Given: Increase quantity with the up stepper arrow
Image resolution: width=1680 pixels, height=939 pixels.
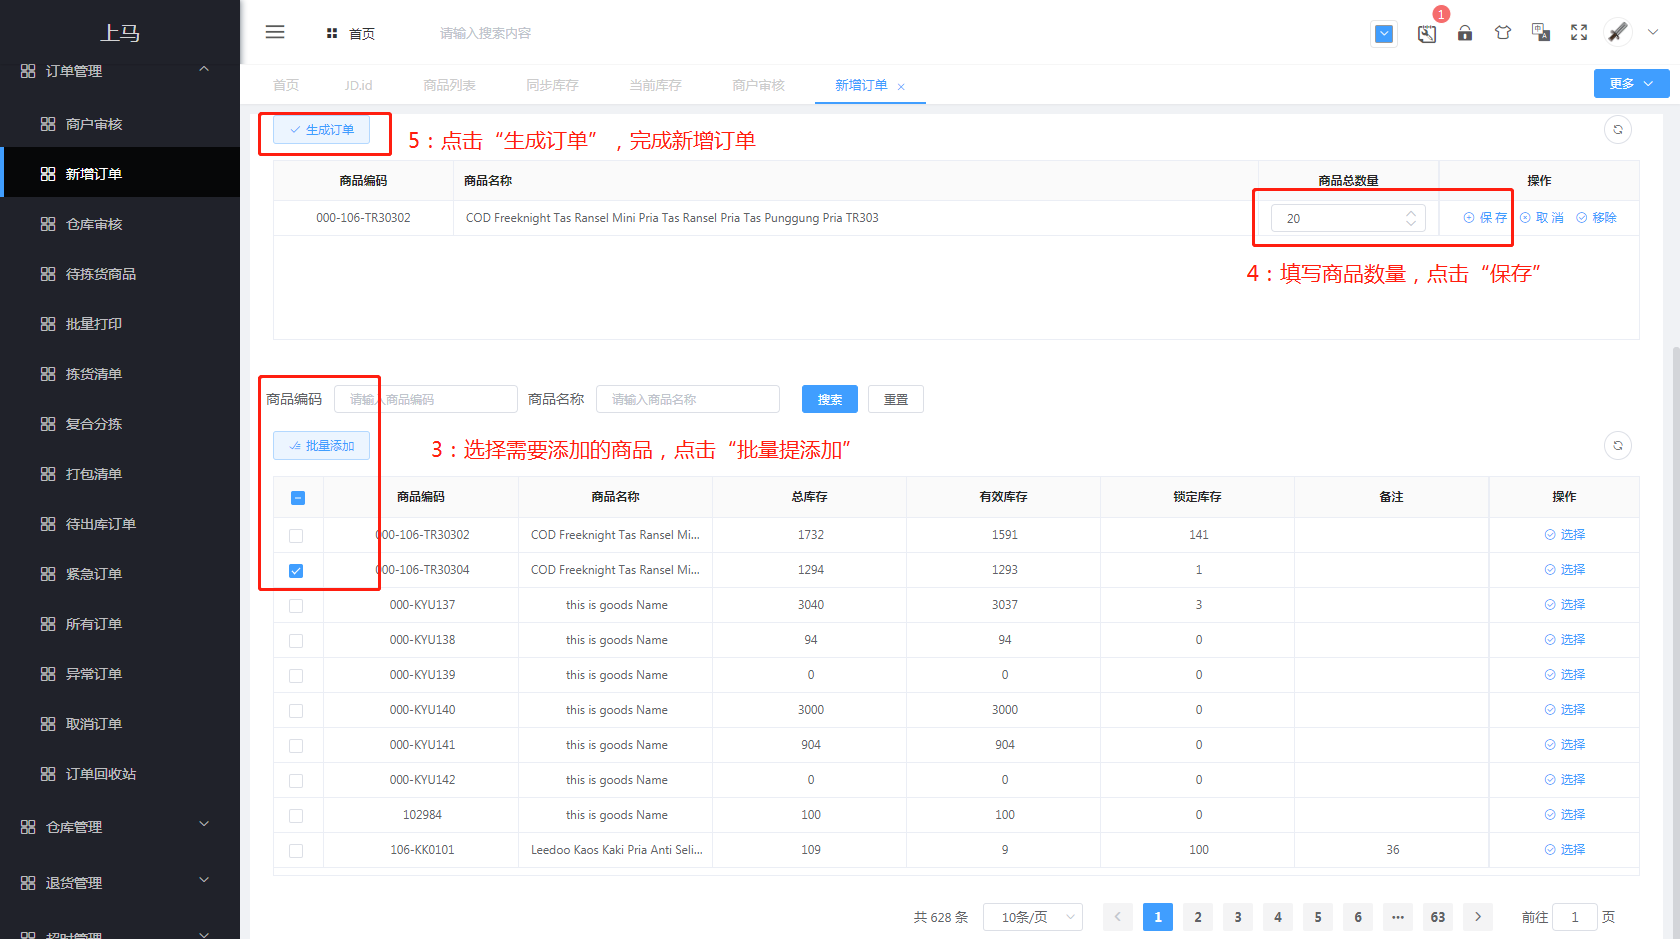Looking at the screenshot, I should click(1411, 212).
